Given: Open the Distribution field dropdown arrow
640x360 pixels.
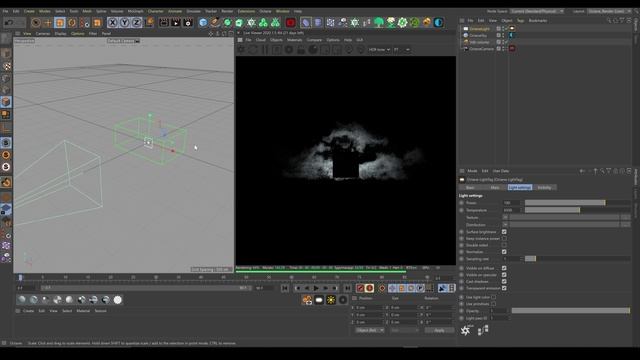Looking at the screenshot, I should click(x=505, y=224).
